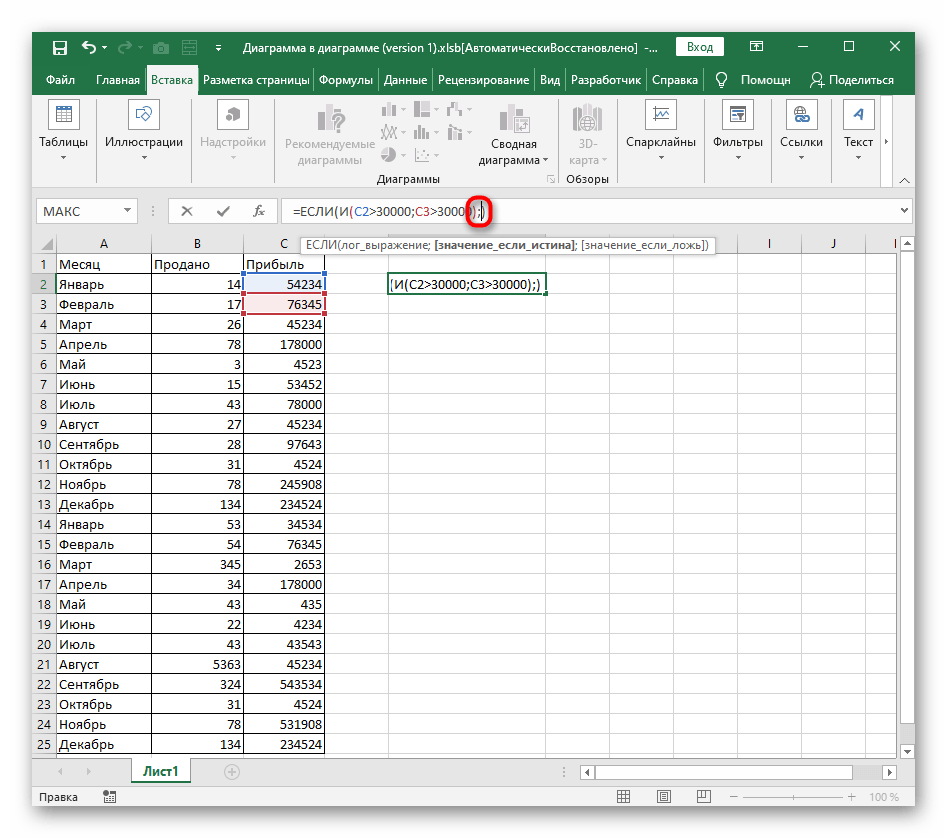Click the Name Box showing МАКС
The width and height of the screenshot is (947, 838).
(80, 211)
